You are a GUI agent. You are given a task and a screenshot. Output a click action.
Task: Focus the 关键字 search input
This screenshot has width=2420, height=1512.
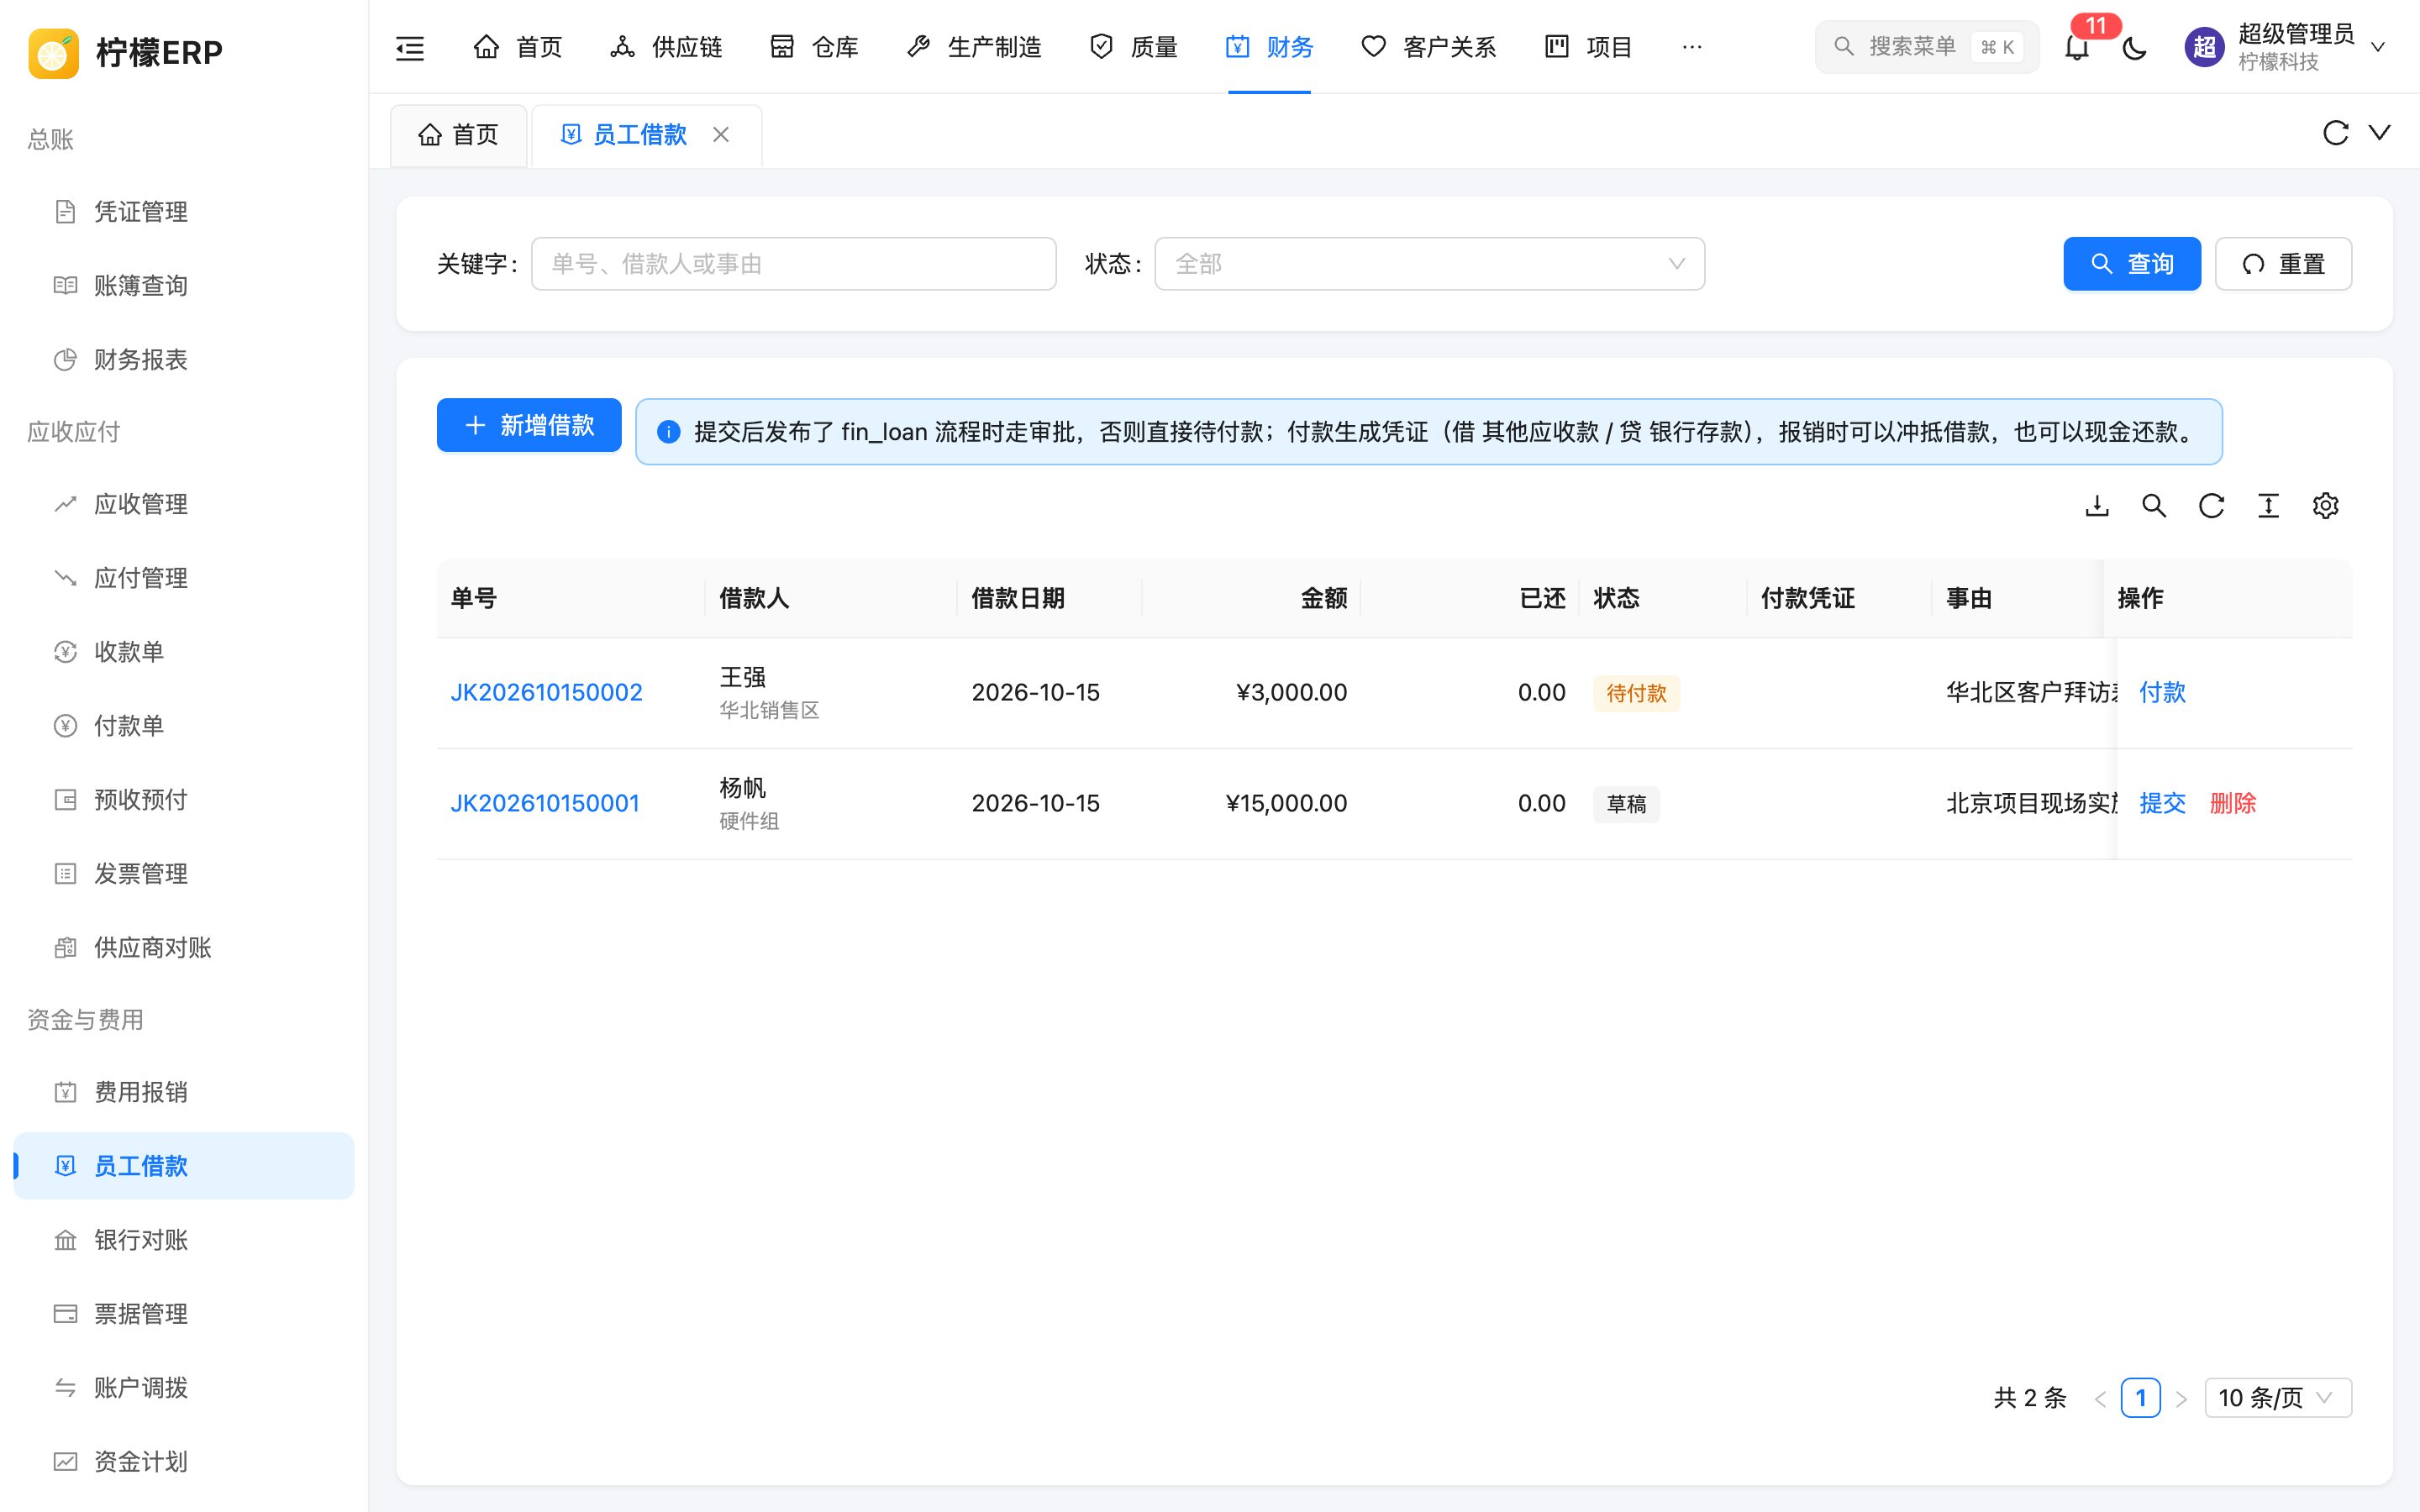tap(793, 264)
